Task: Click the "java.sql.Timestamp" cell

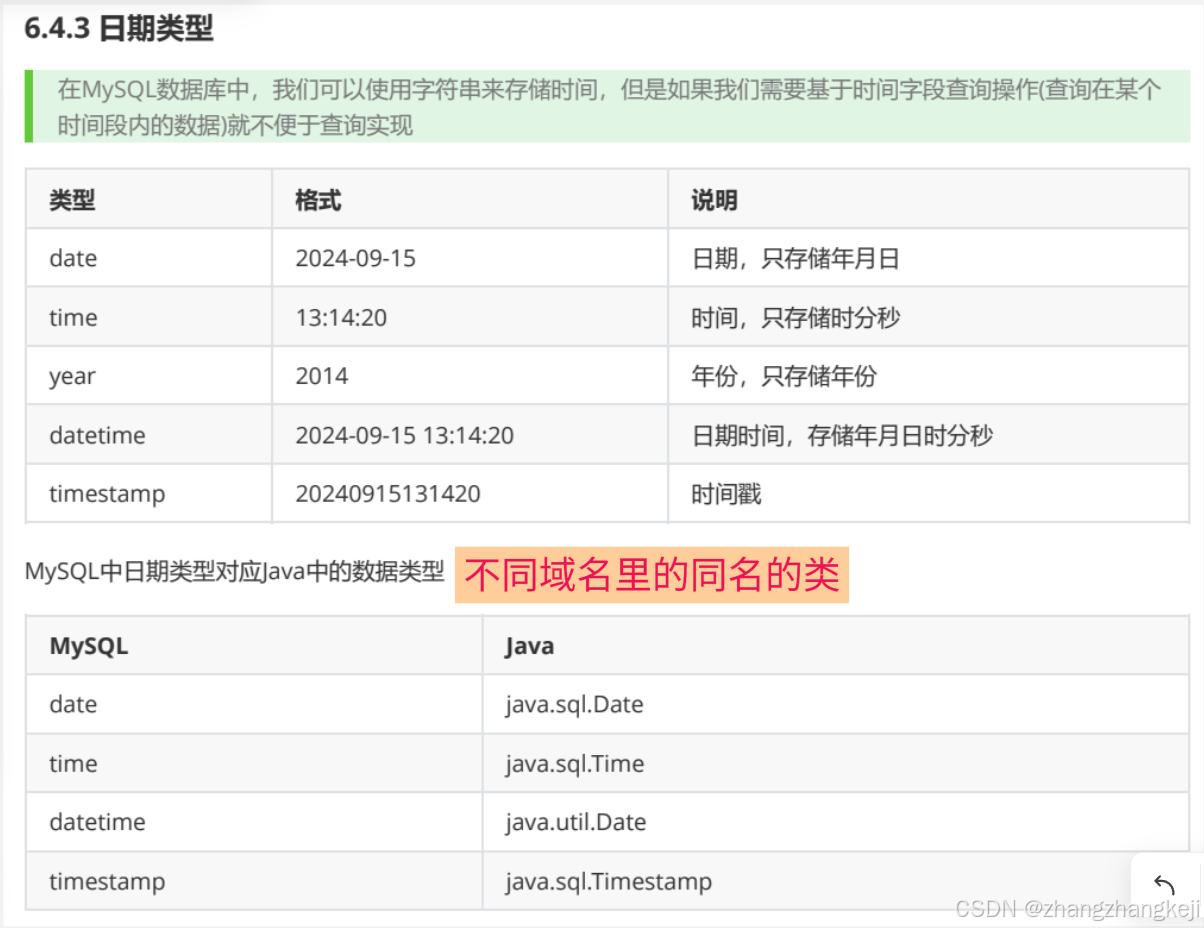Action: [836, 881]
